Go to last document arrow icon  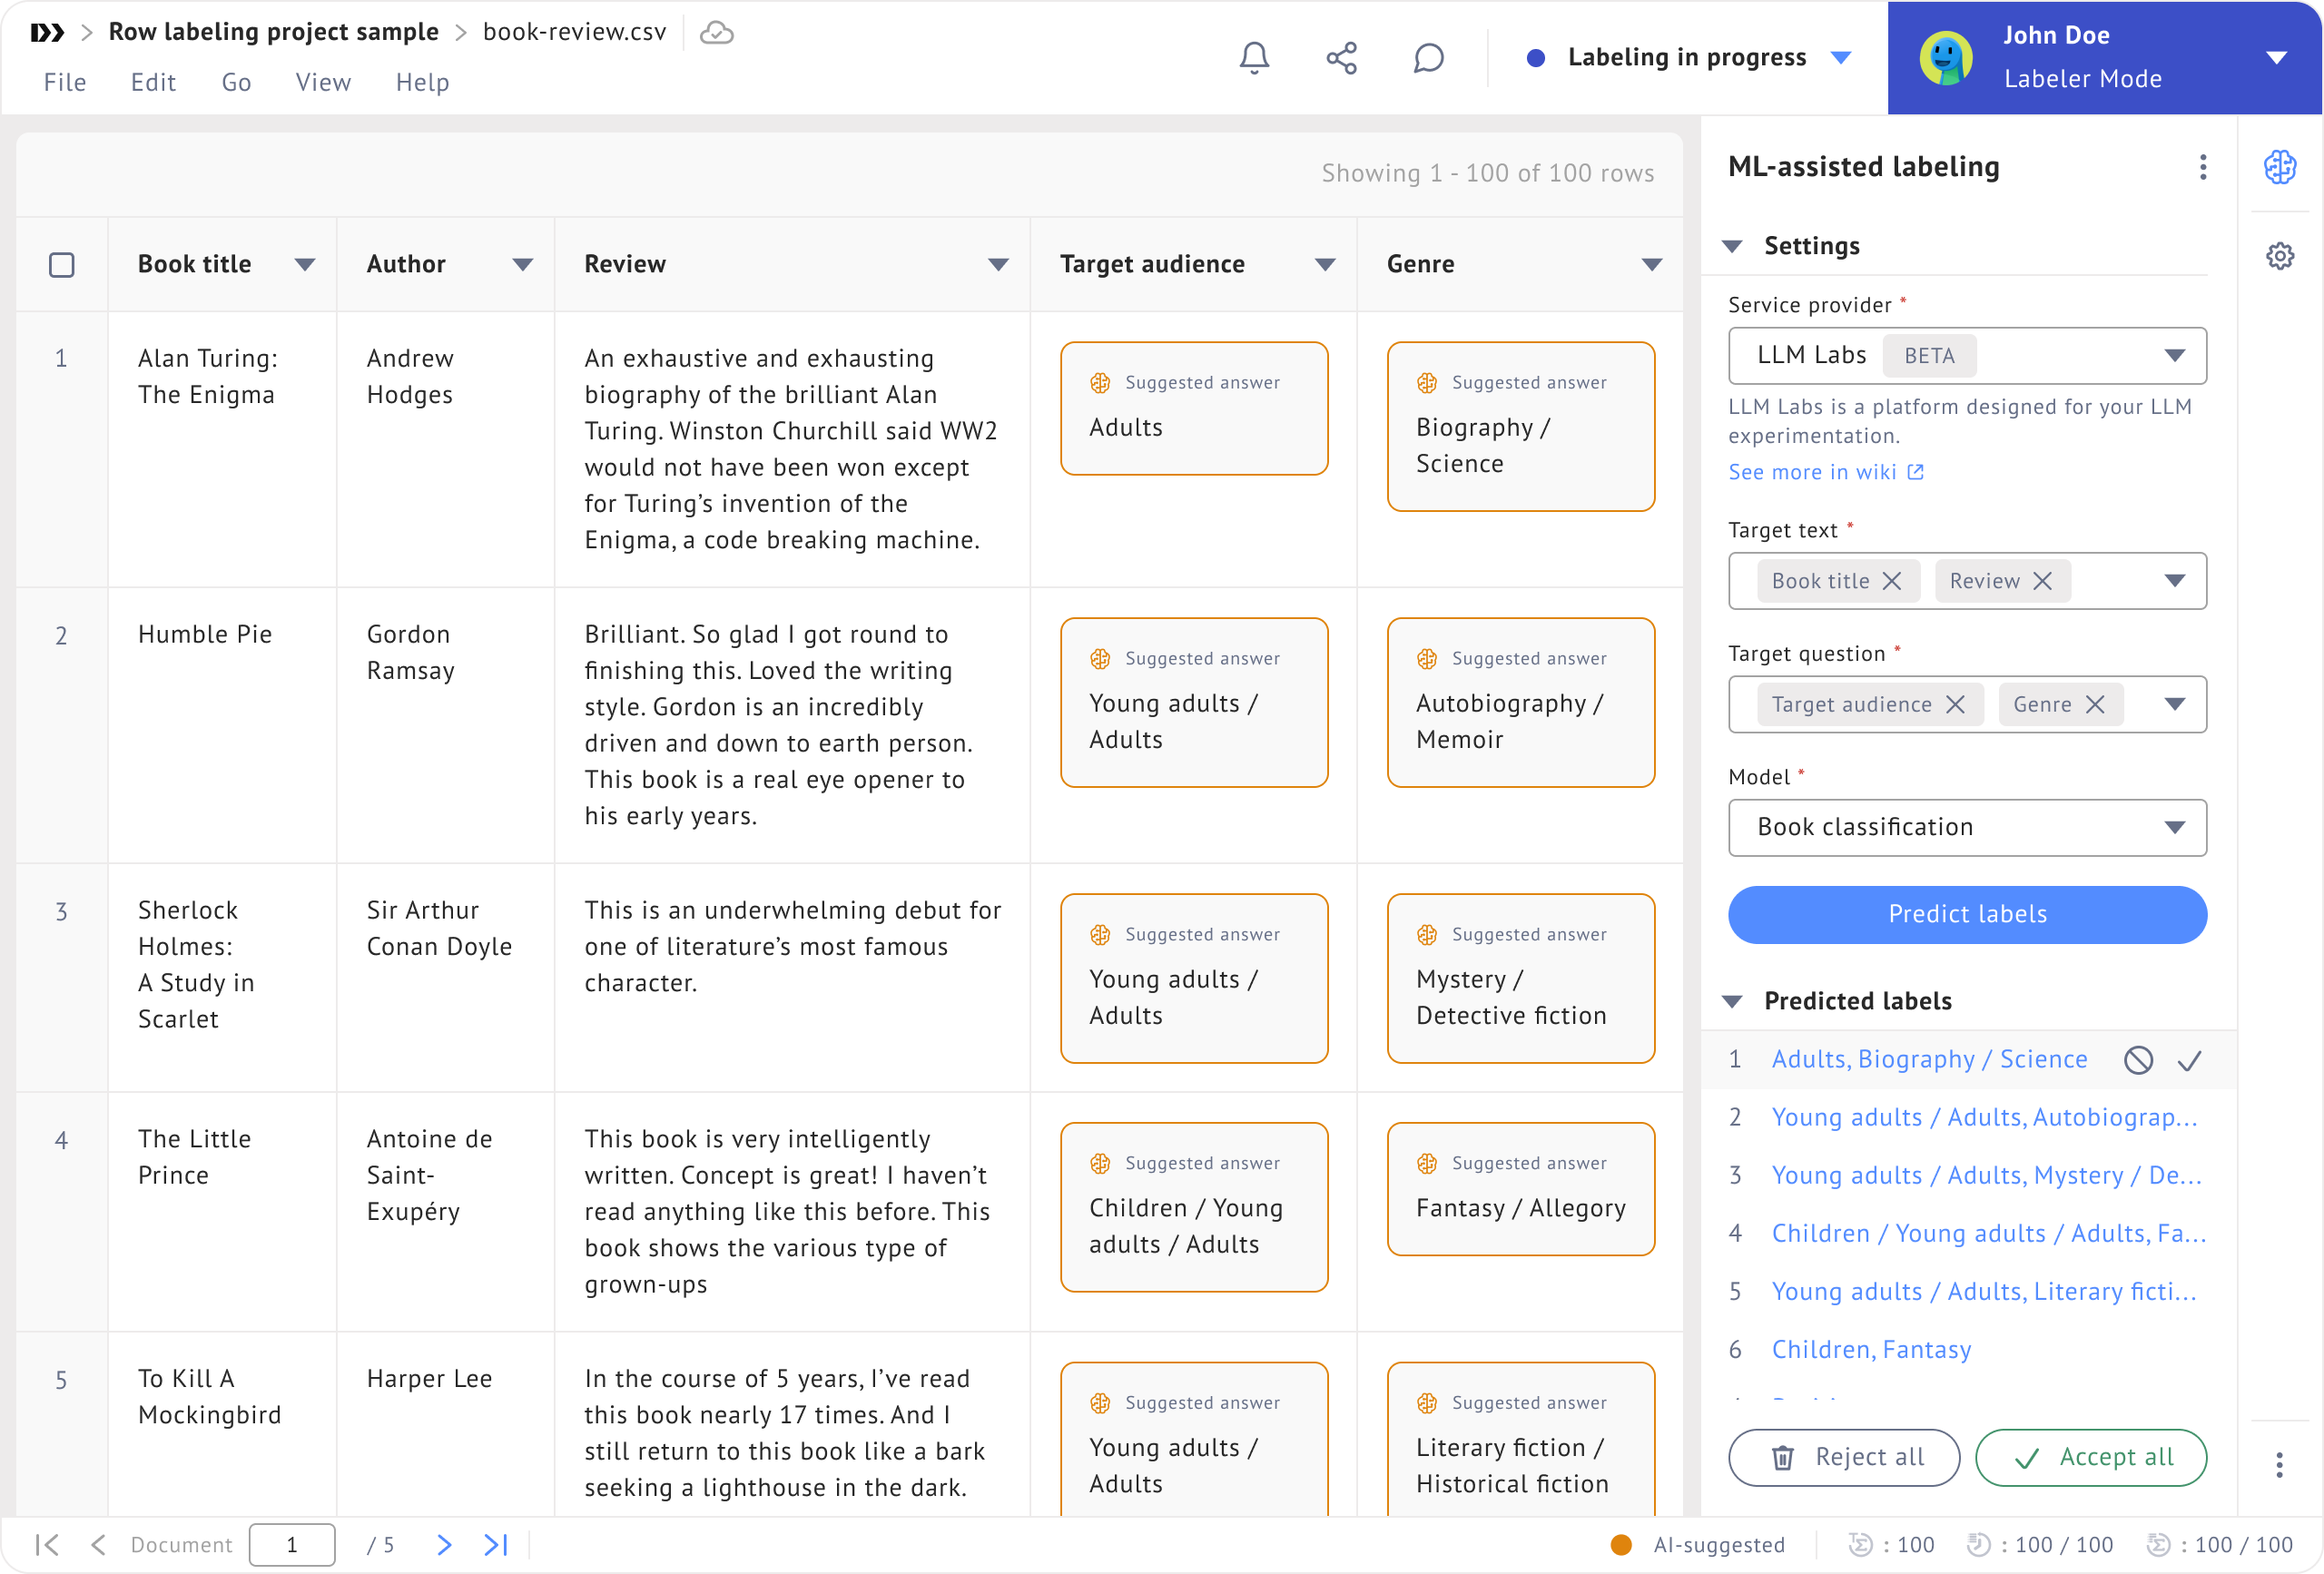coord(496,1544)
